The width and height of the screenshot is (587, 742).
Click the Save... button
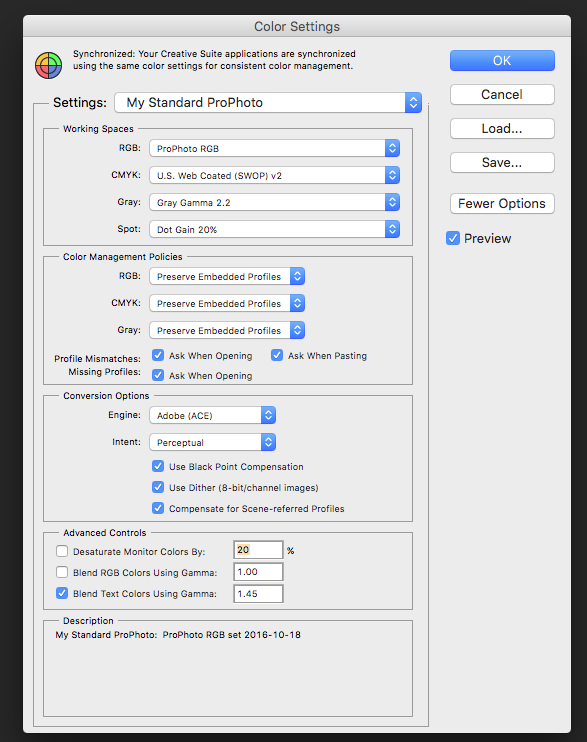click(x=502, y=163)
